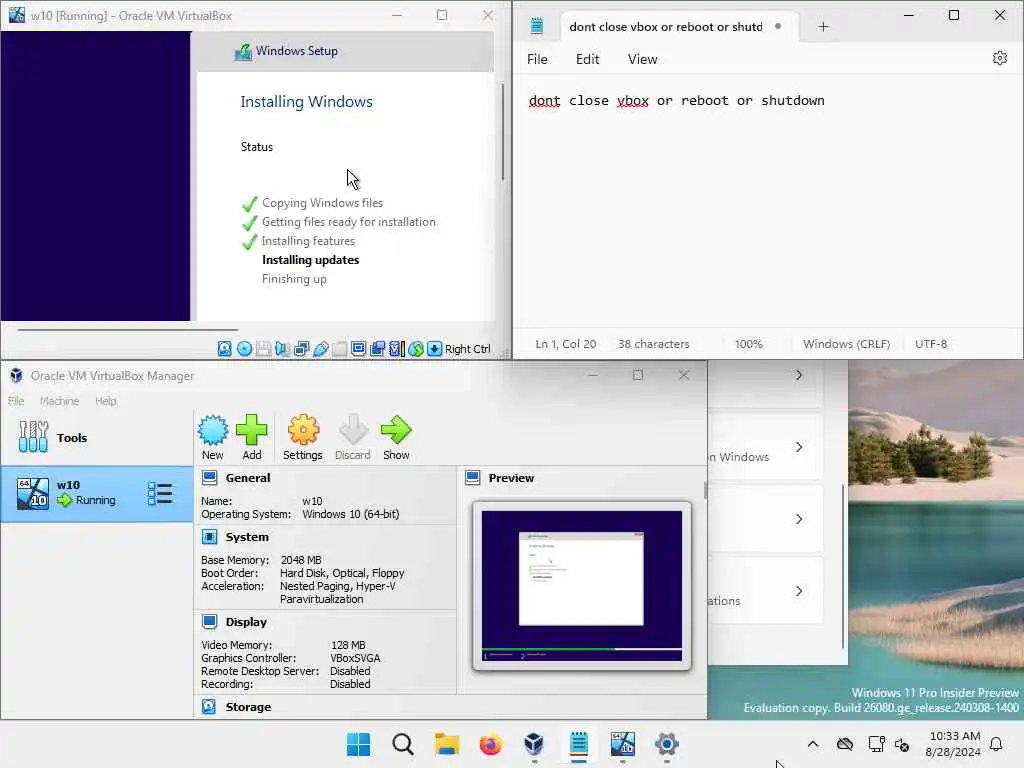Click Show to bring up the w10 VM window
Viewport: 1024px width, 768px height.
tap(396, 437)
